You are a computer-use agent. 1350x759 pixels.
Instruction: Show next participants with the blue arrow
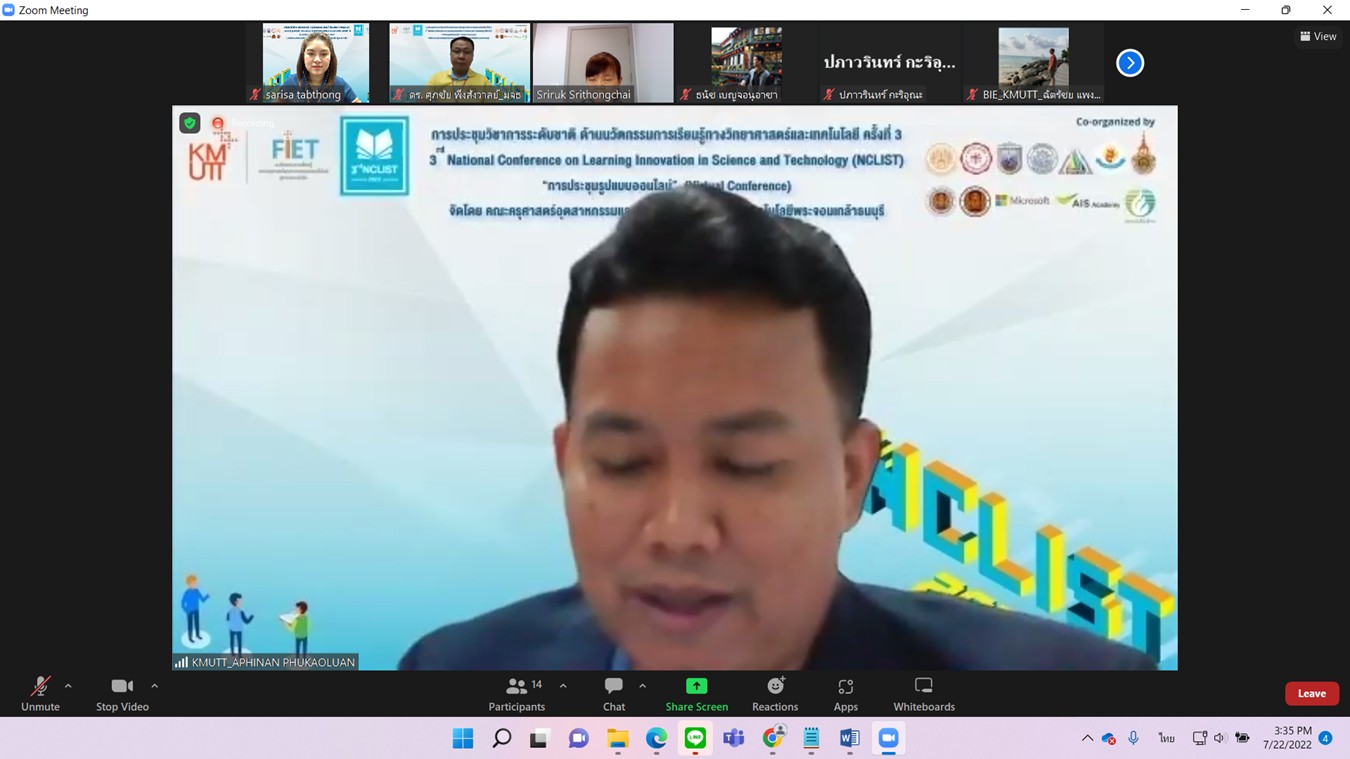pos(1129,63)
